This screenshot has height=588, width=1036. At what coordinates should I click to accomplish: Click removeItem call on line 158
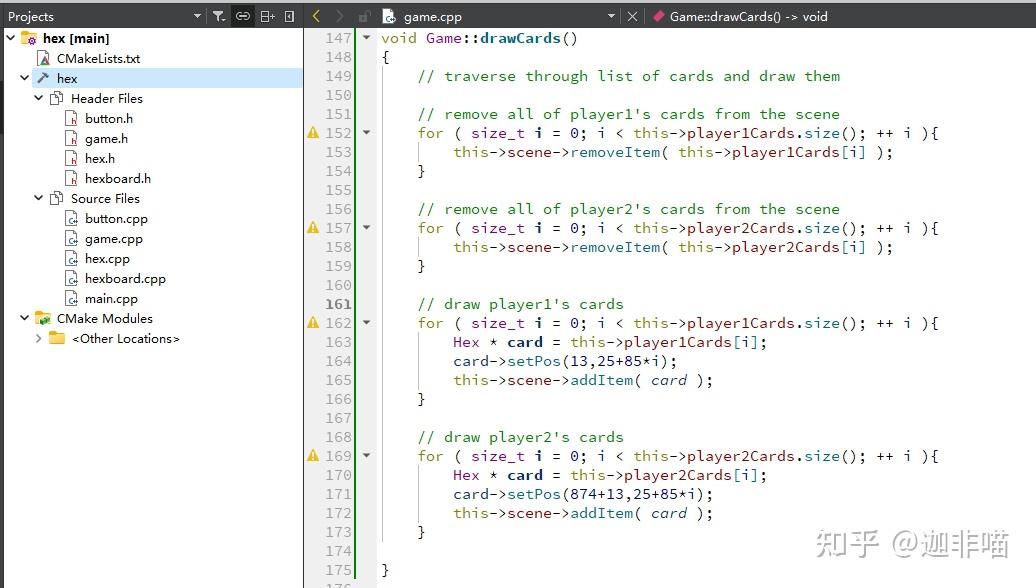click(615, 247)
